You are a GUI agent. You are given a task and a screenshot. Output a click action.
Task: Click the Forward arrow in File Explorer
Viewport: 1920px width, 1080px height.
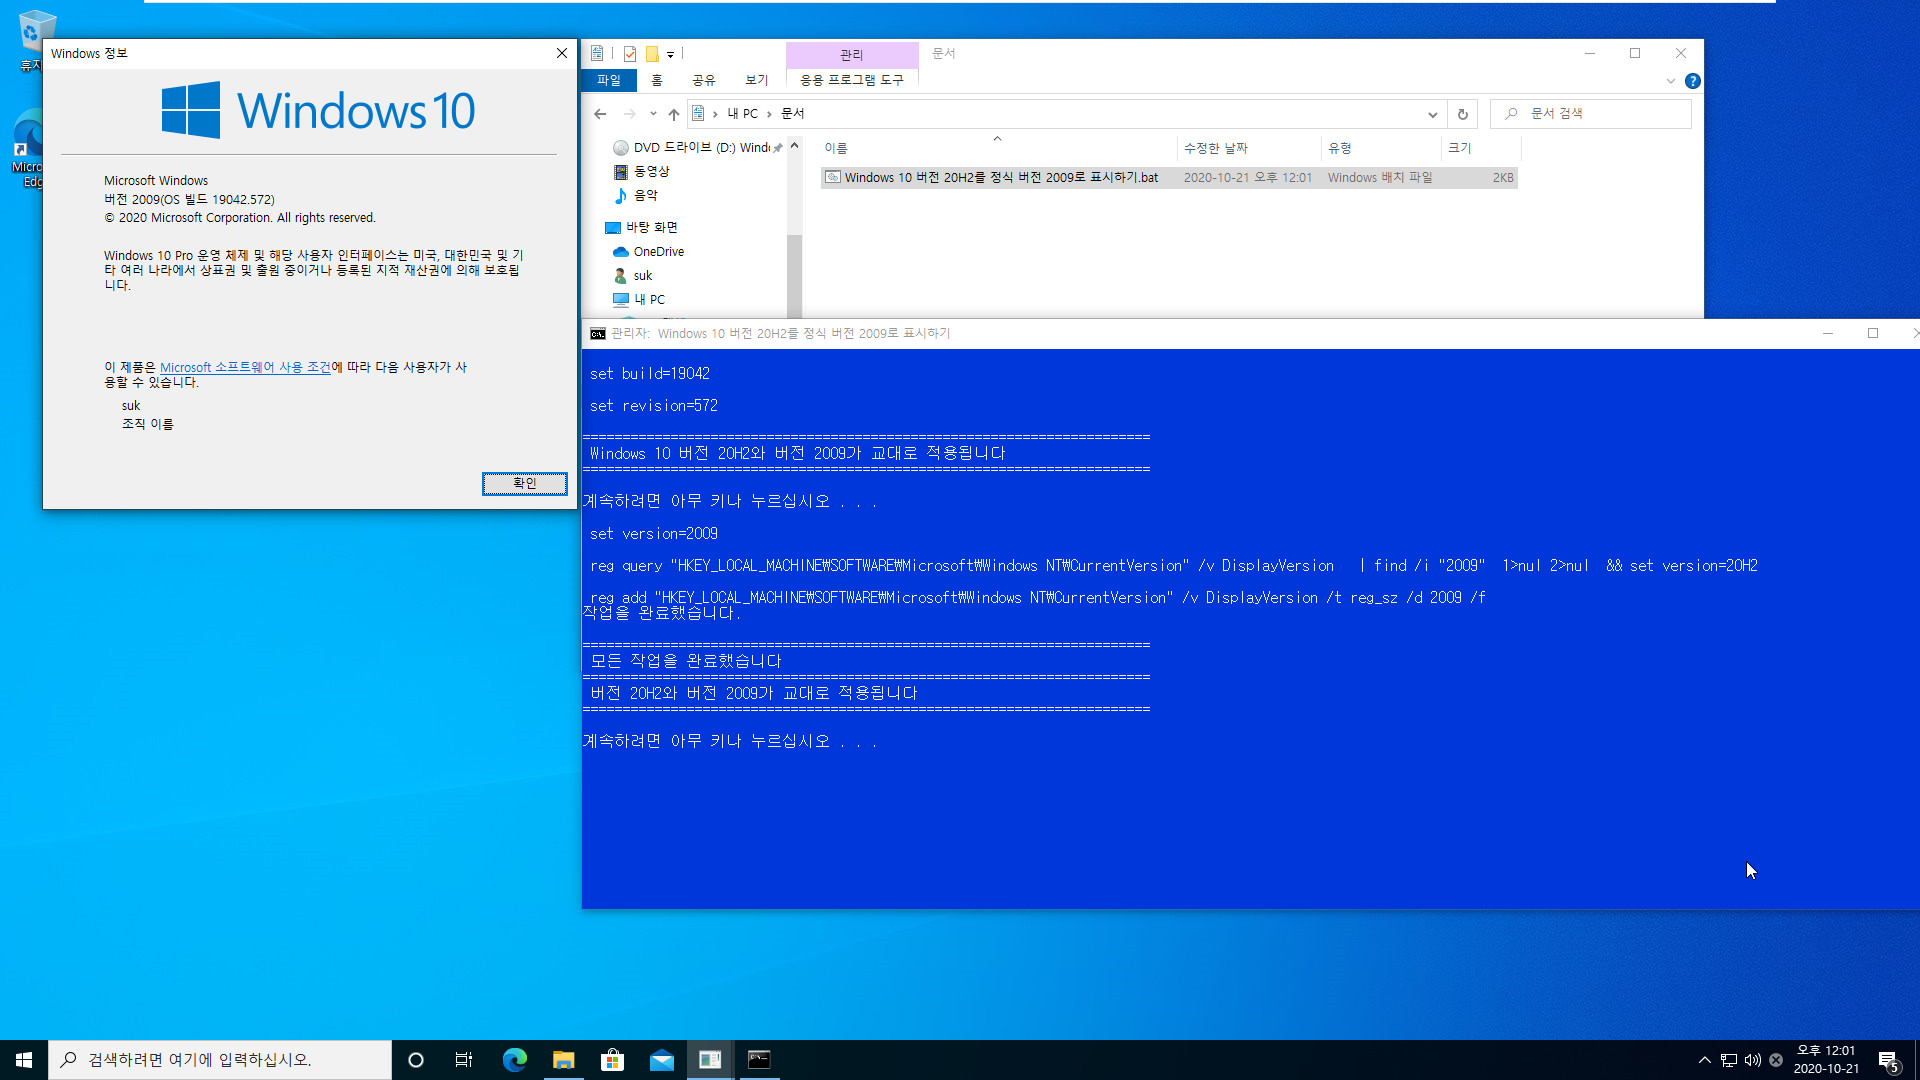click(x=629, y=114)
